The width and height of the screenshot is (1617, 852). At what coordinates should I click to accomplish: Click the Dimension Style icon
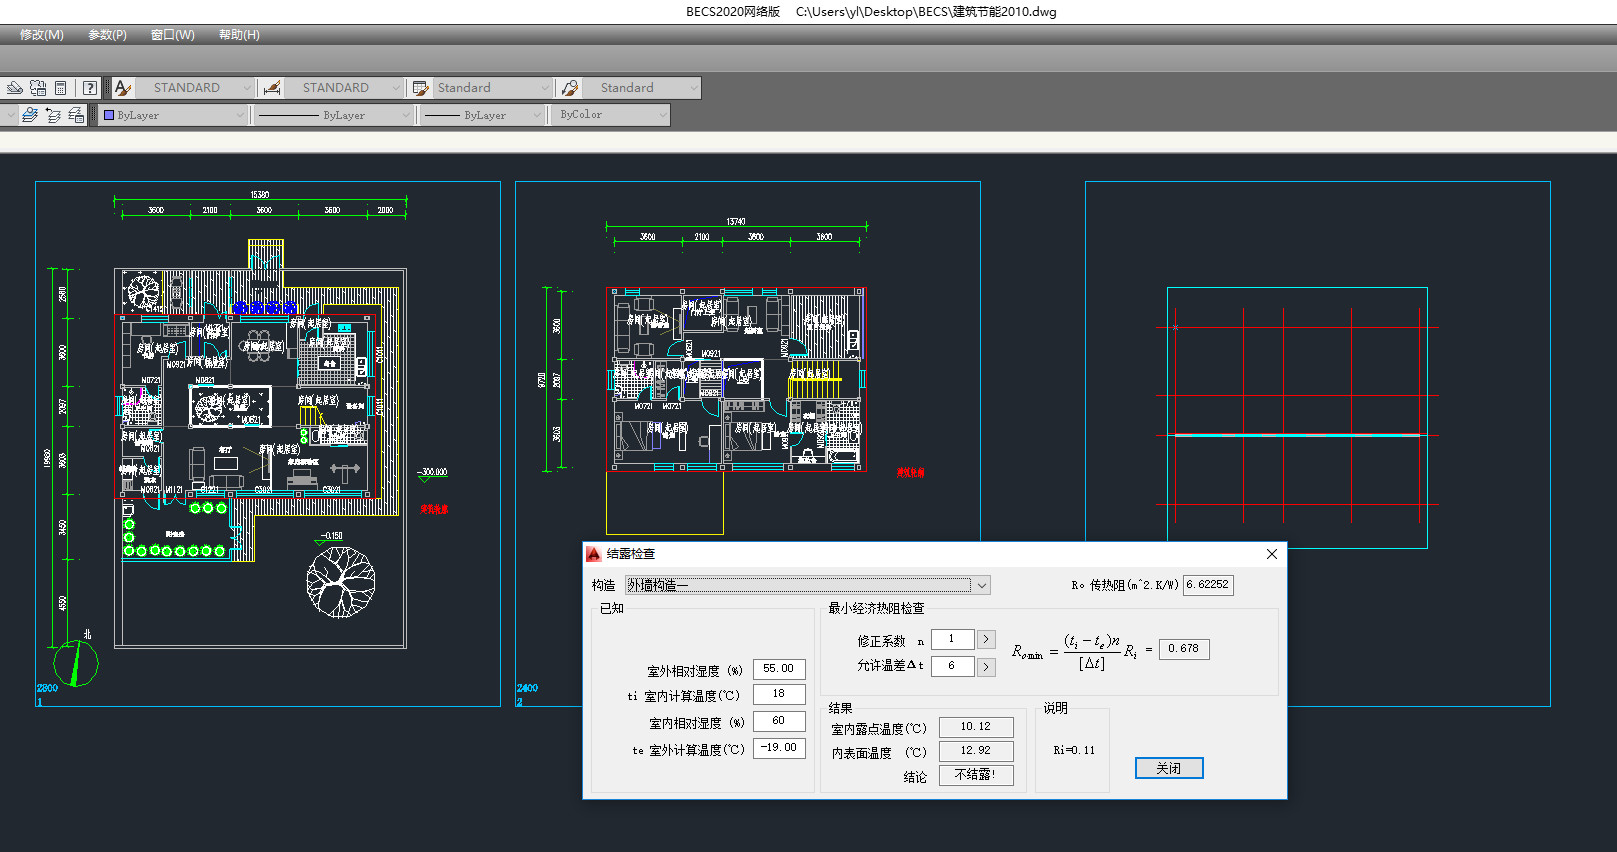point(271,88)
